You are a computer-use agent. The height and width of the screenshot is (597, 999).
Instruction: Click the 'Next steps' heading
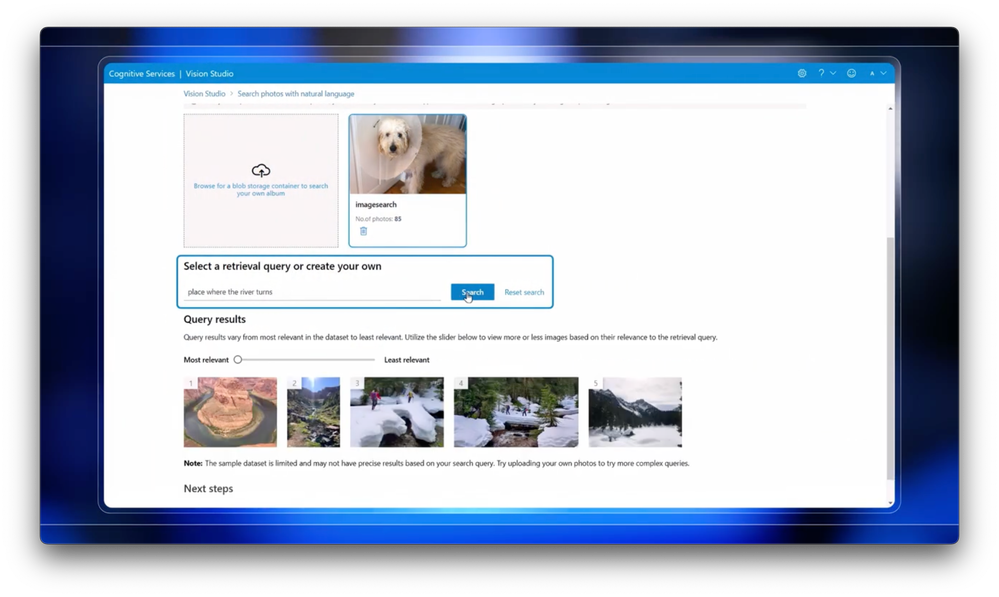coord(208,489)
